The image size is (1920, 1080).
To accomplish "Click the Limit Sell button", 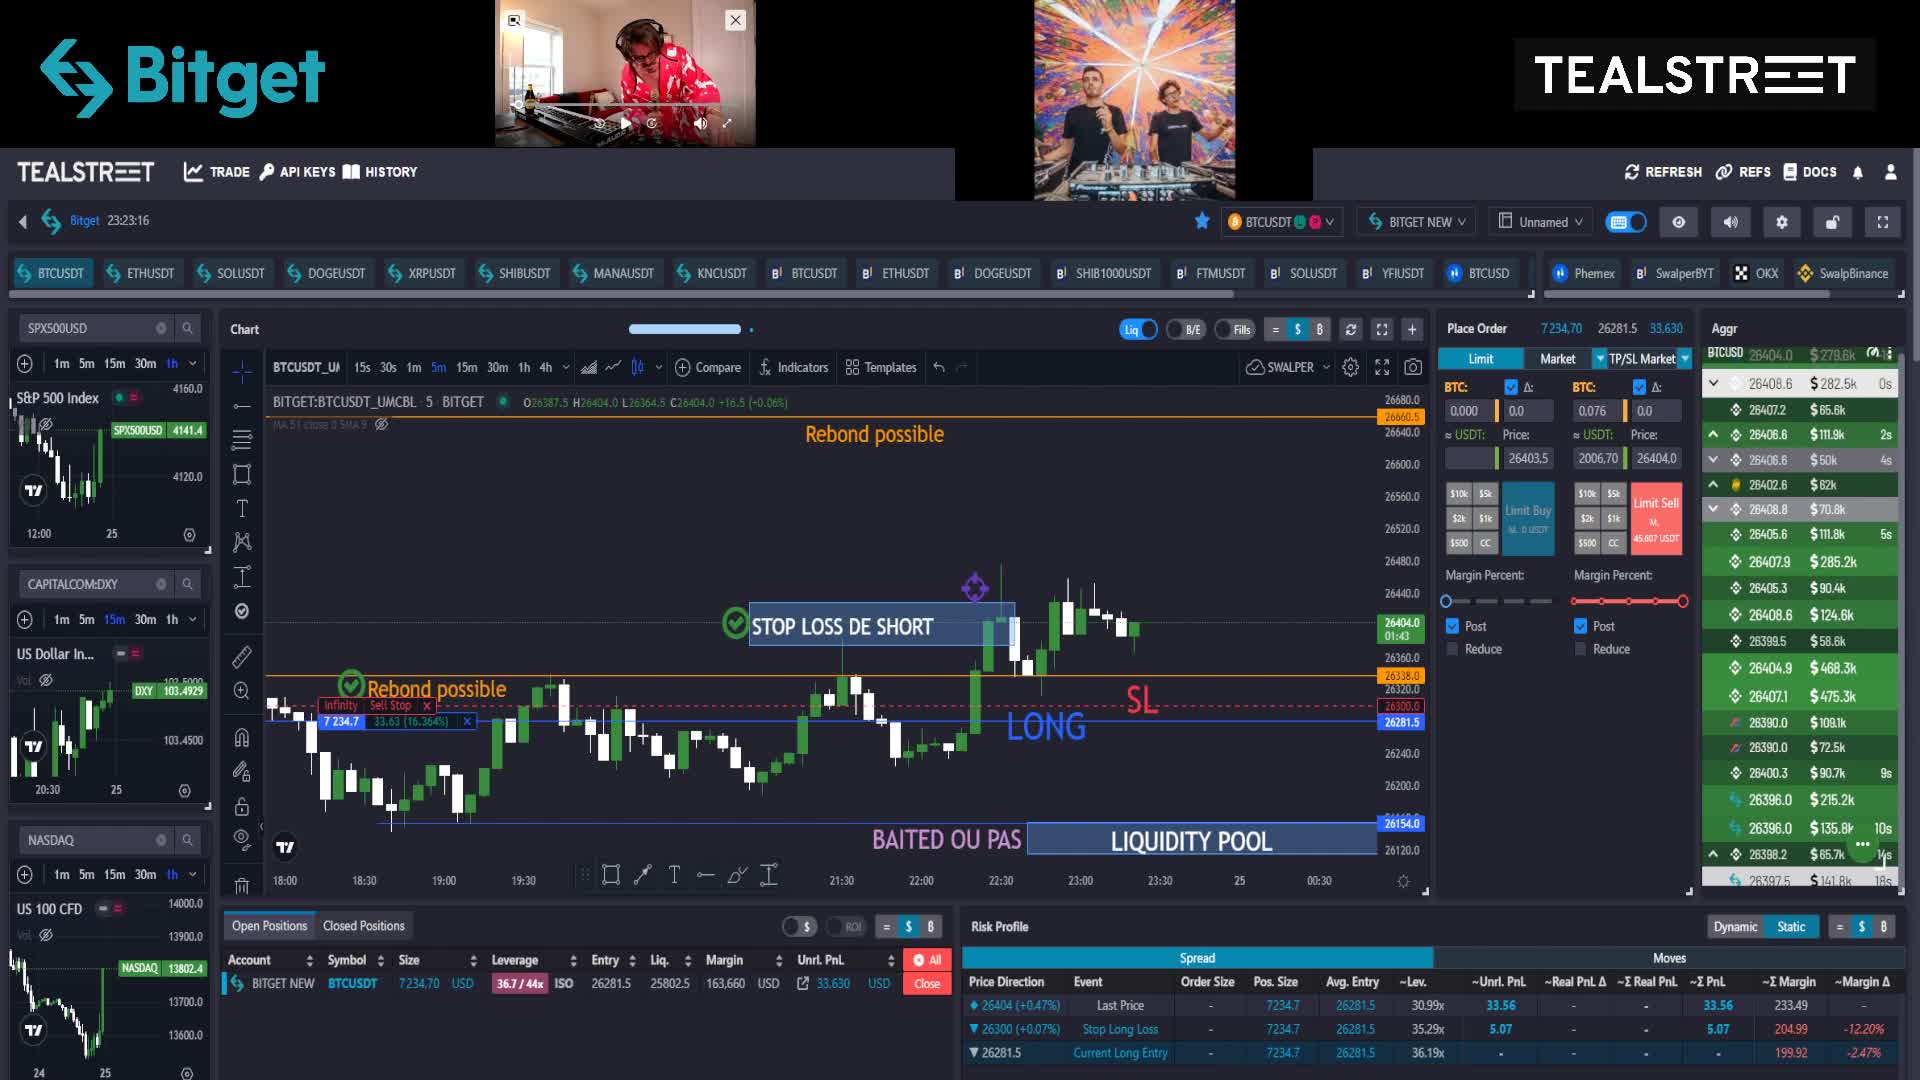I will 1655,518.
